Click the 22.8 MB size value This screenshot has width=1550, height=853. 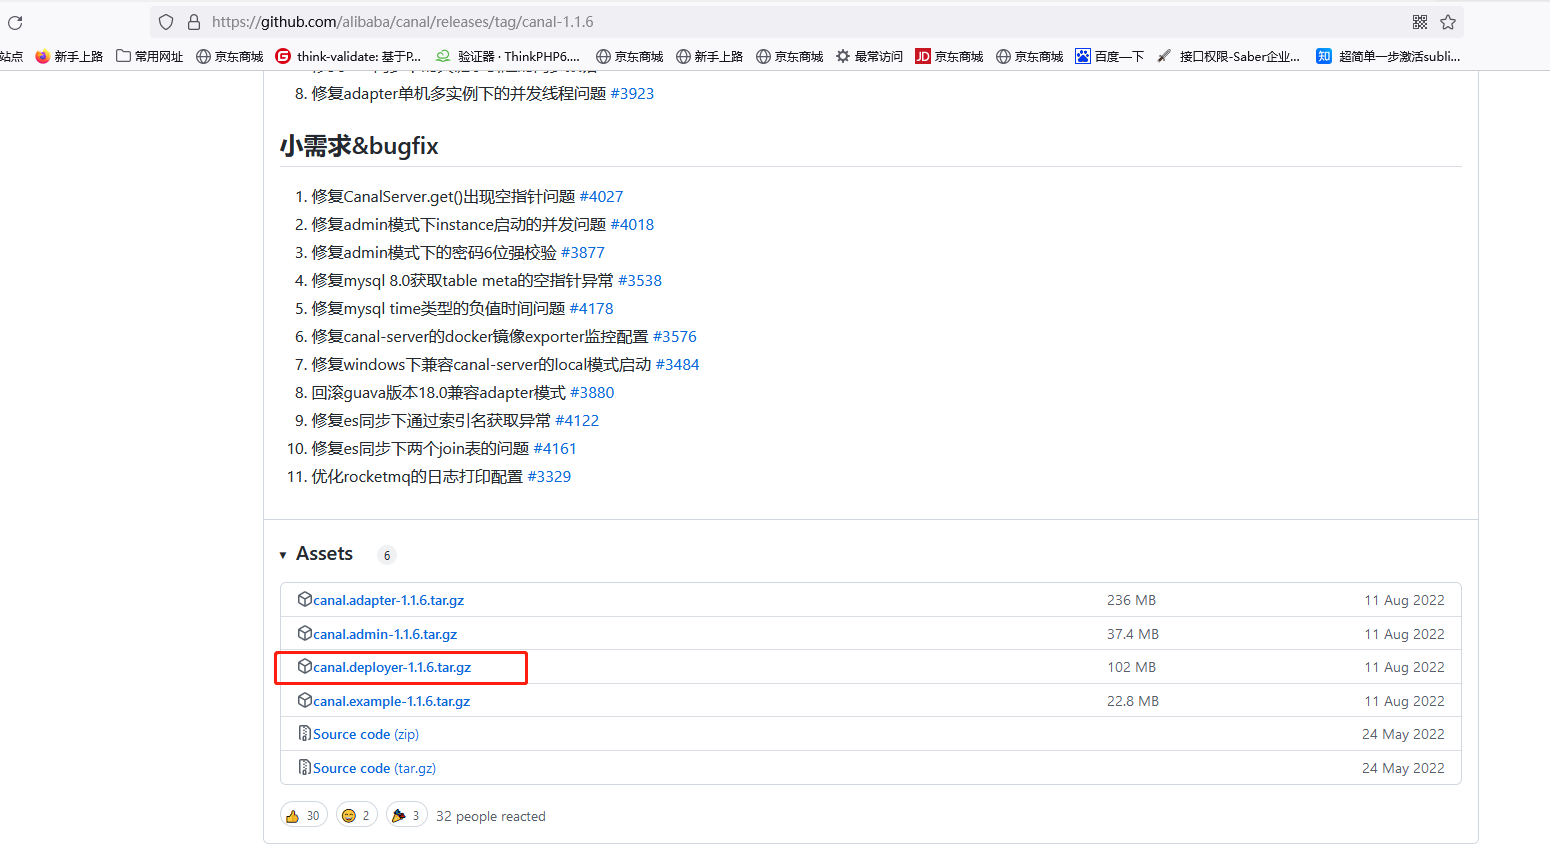(1133, 701)
